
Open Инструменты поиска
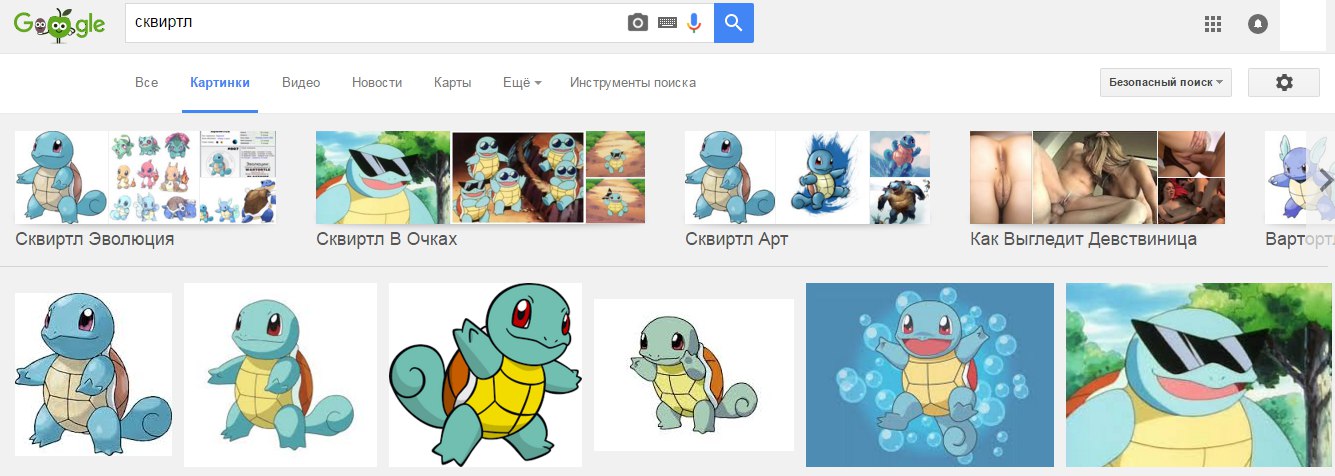click(633, 83)
